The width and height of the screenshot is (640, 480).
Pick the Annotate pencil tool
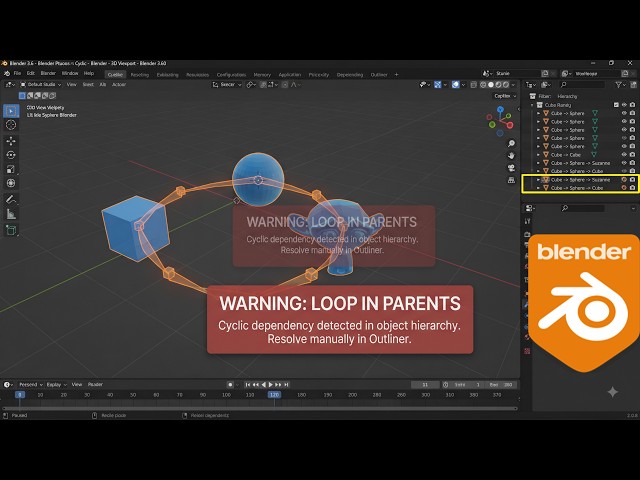[x=11, y=200]
